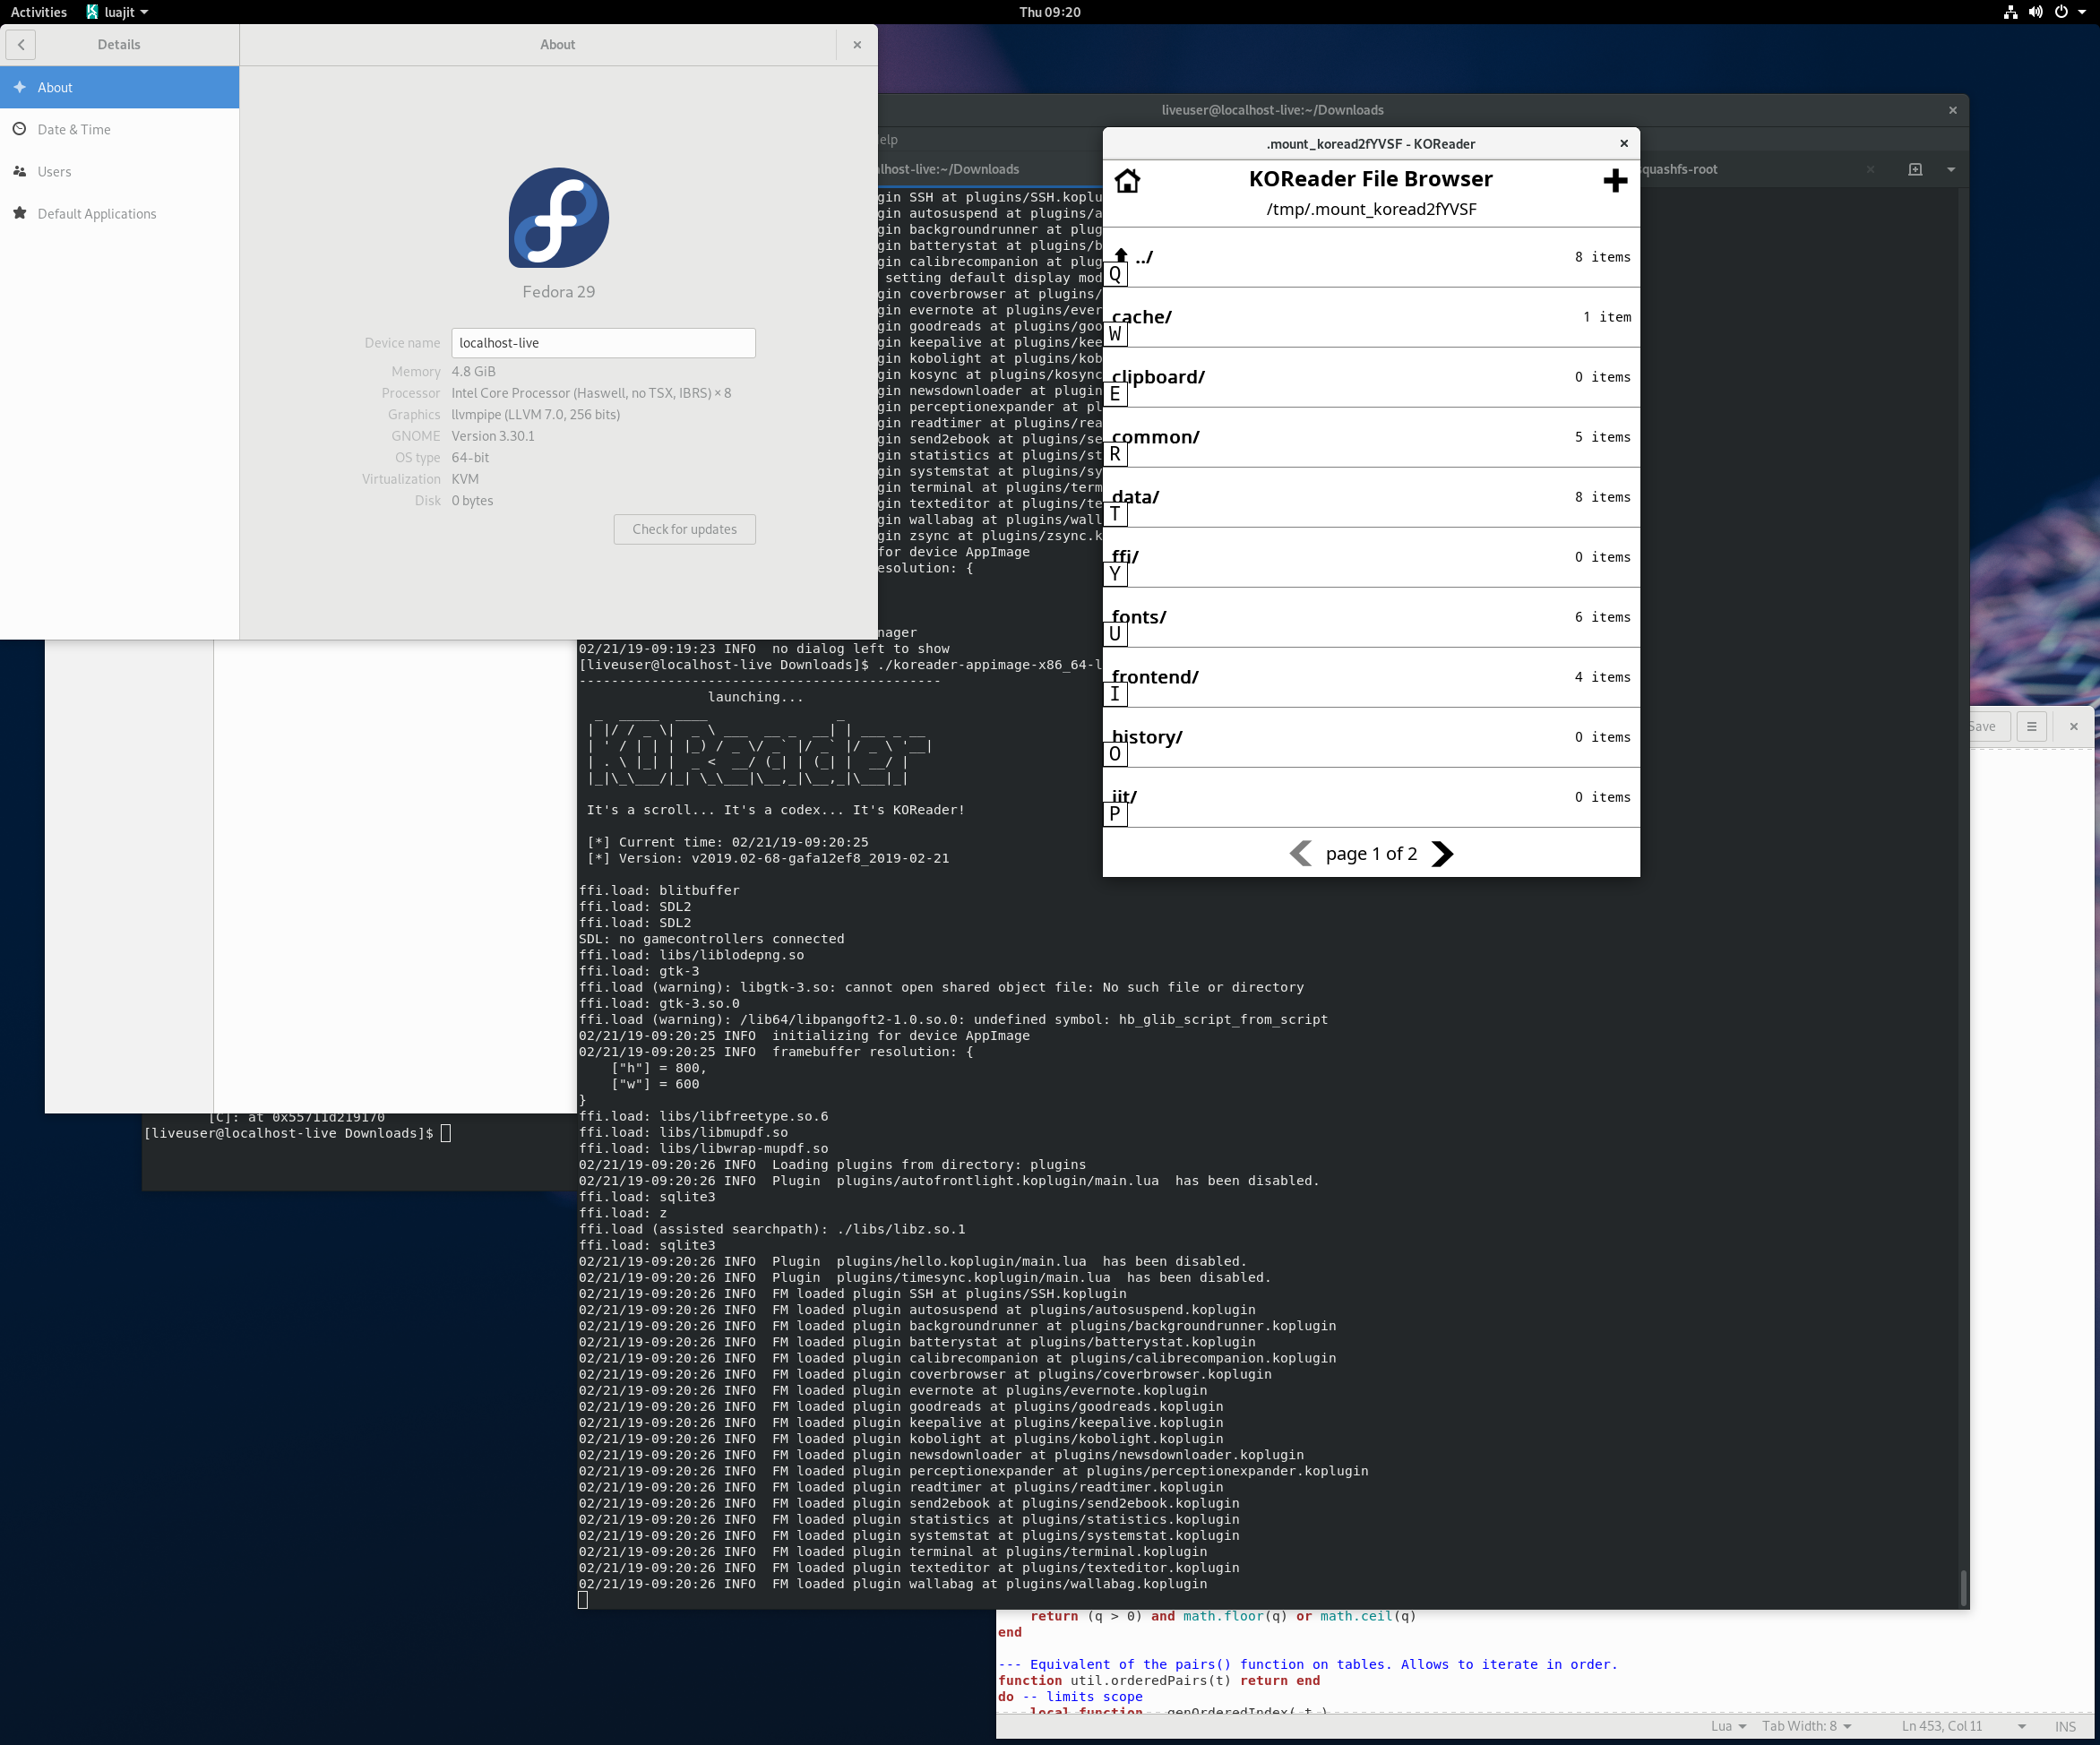Open the Activities menu
2100x1745 pixels.
coord(38,12)
